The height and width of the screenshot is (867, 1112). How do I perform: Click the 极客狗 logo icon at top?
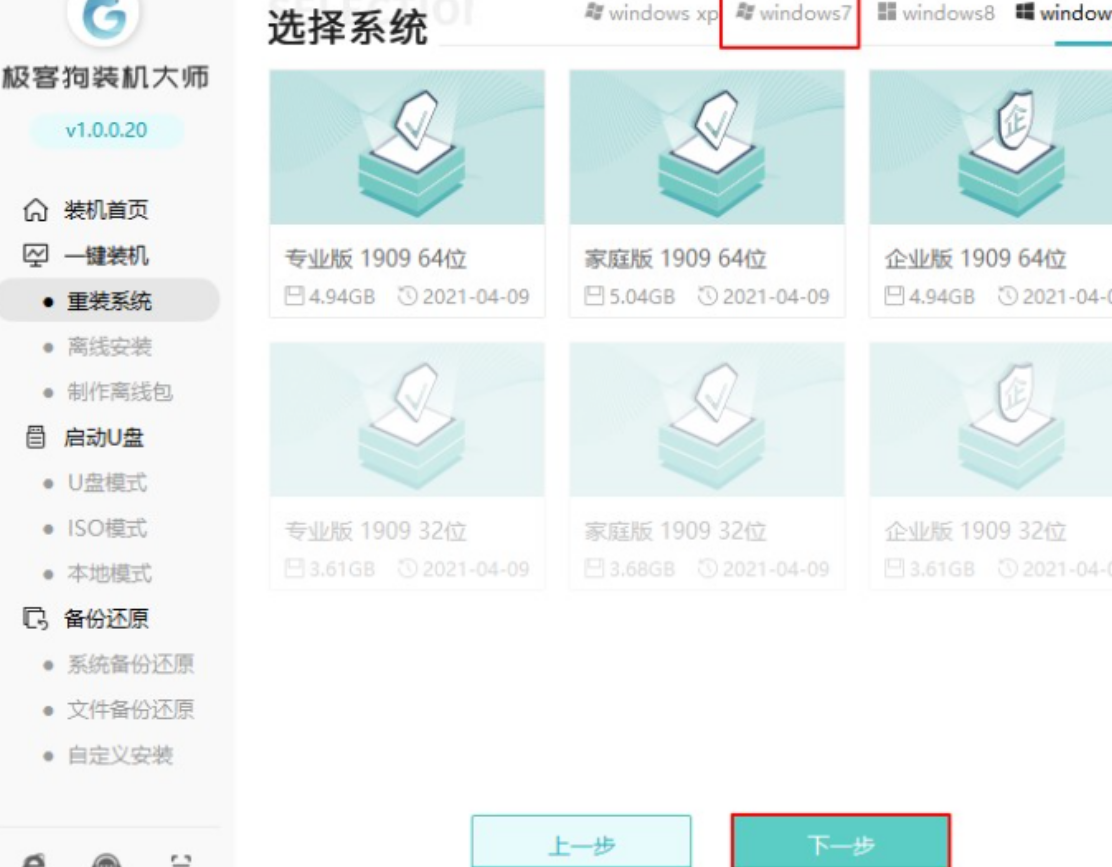pos(106,18)
